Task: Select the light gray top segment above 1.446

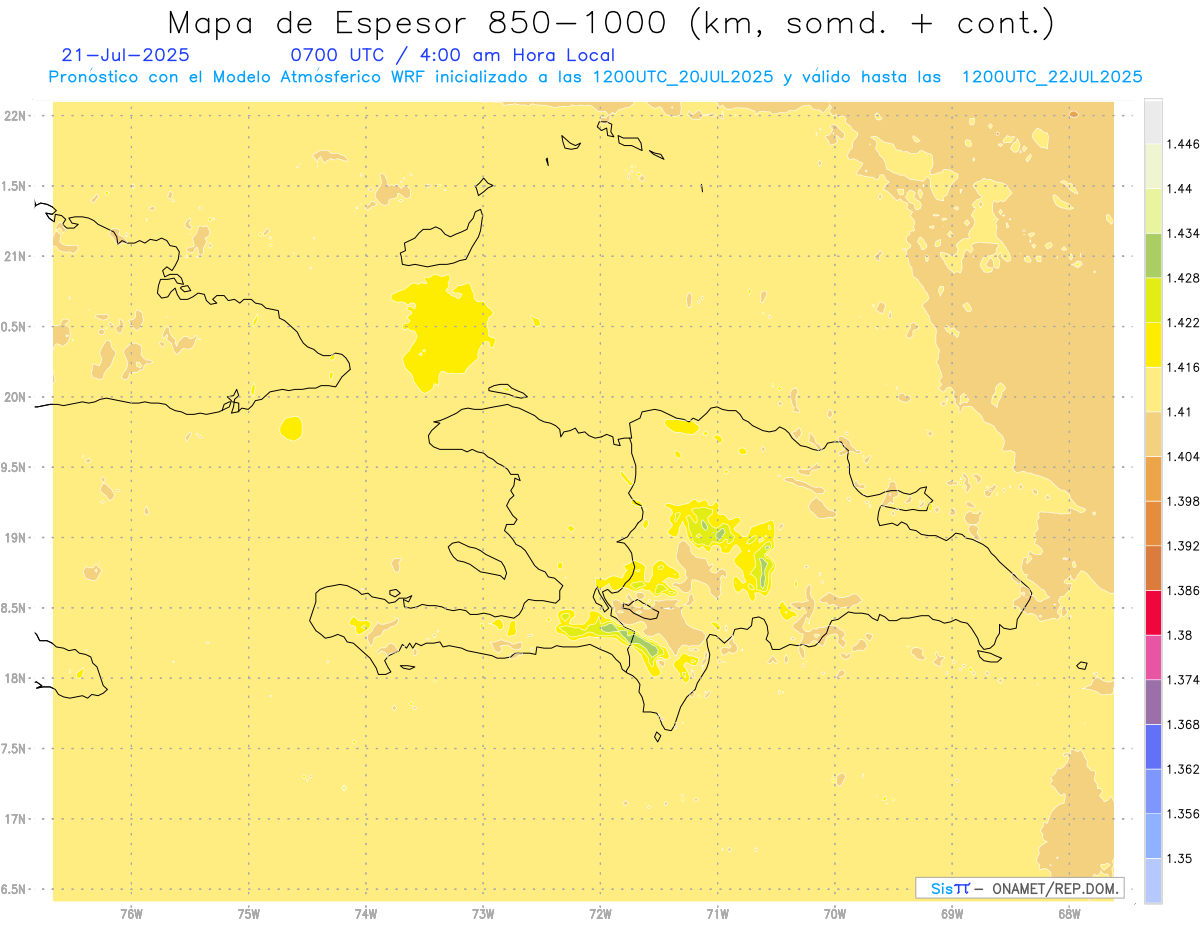Action: pos(1153,121)
